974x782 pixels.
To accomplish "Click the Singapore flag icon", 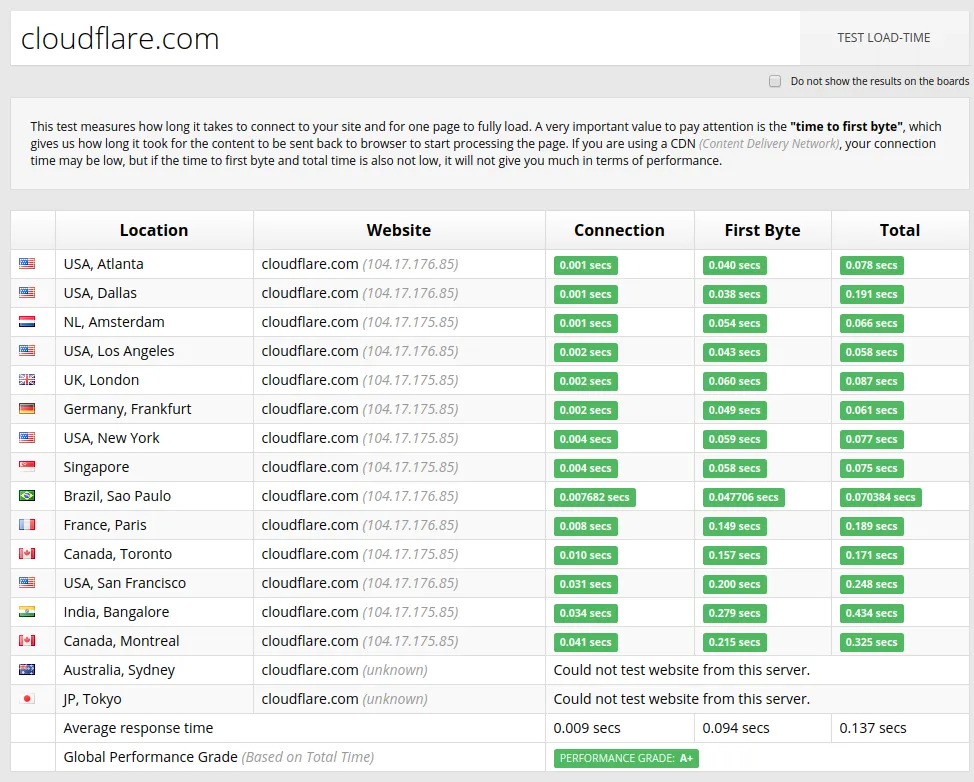I will coord(27,466).
